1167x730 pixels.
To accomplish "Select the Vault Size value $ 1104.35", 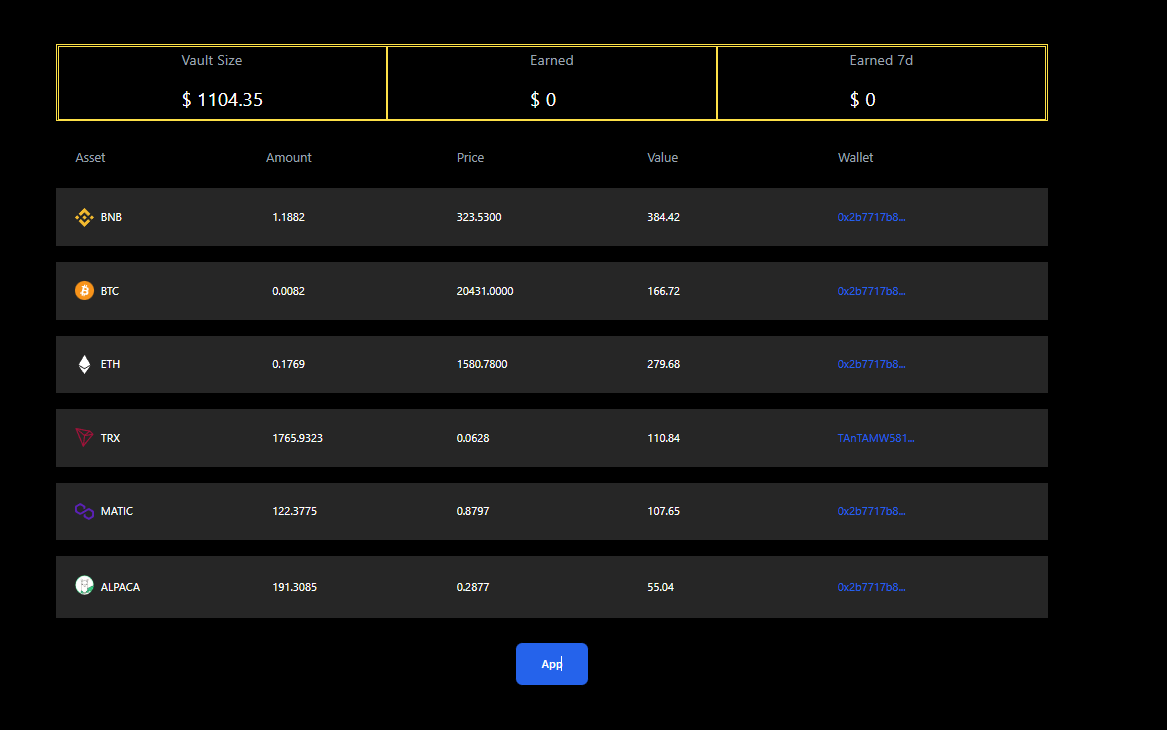I will 222,100.
